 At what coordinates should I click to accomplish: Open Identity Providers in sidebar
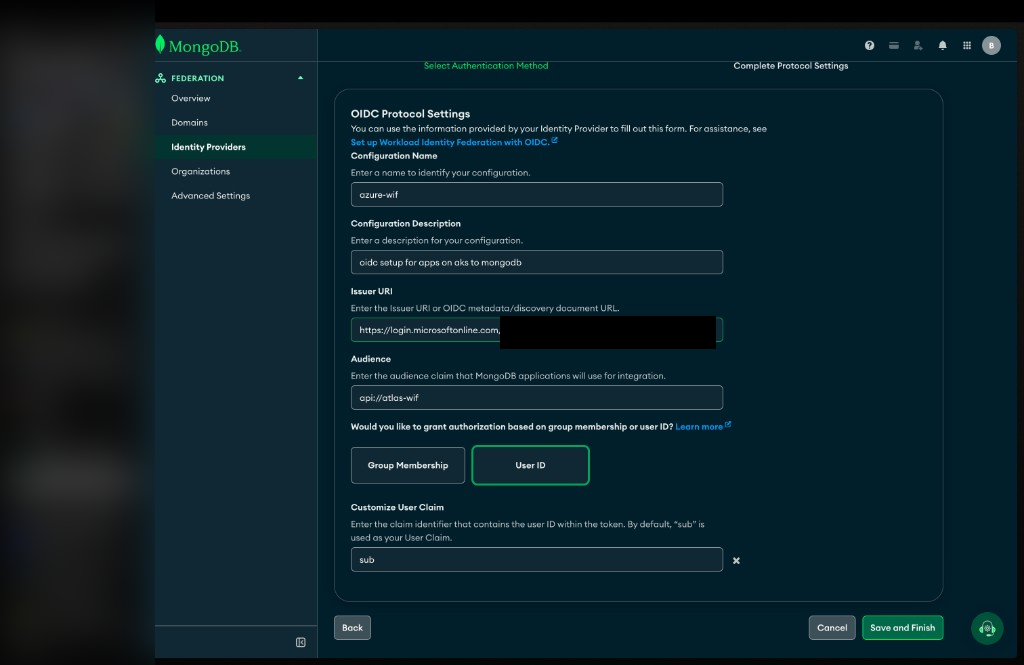click(x=208, y=147)
